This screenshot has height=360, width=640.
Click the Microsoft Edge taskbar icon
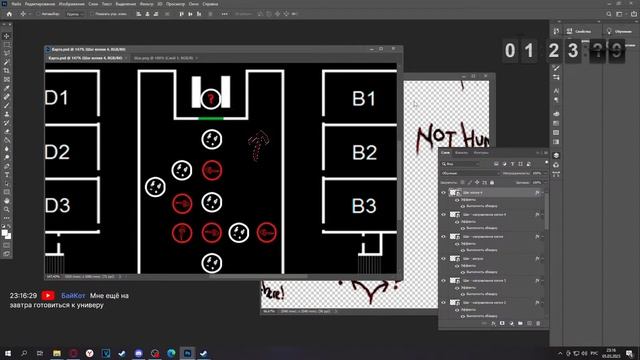(x=171, y=353)
